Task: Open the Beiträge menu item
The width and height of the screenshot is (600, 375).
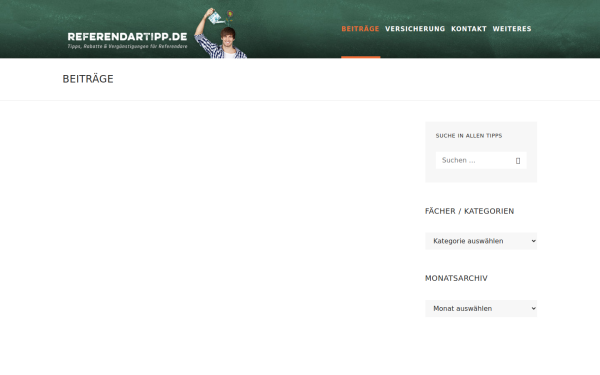Action: click(x=360, y=29)
